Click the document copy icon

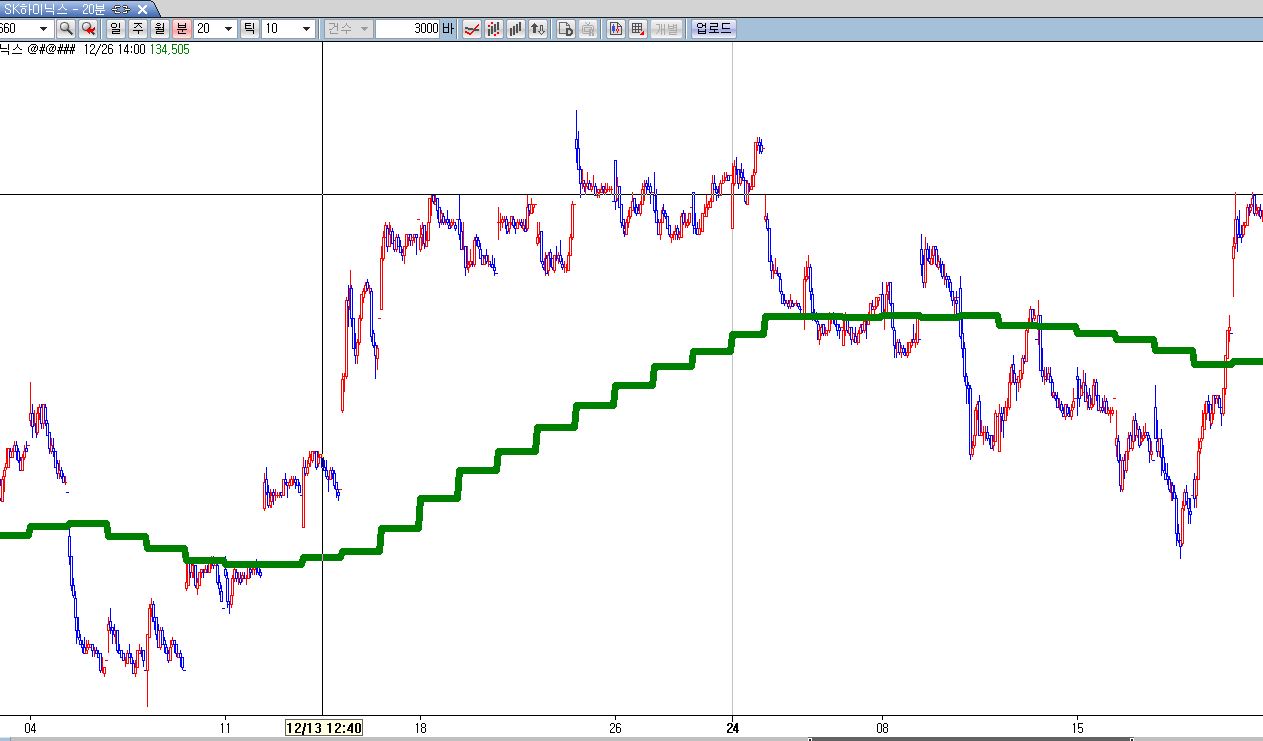click(565, 29)
